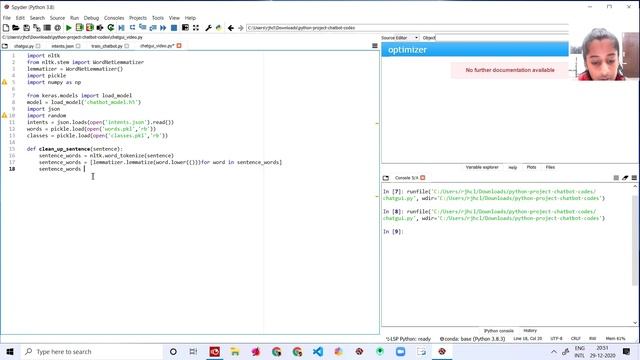This screenshot has width=640, height=360.
Task: Click the Object input field
Action: pyautogui.click(x=502, y=38)
